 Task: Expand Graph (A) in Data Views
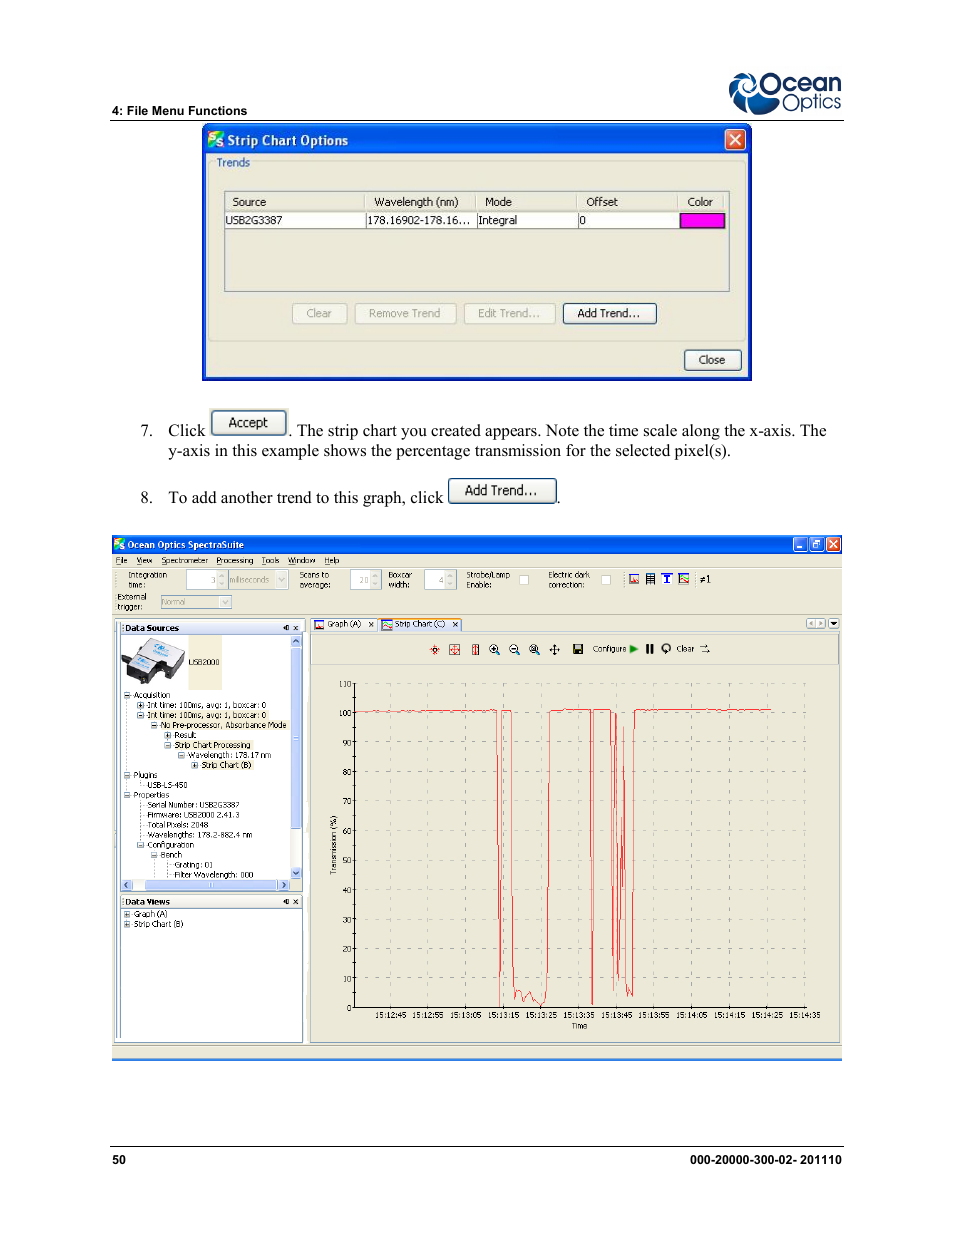127,914
